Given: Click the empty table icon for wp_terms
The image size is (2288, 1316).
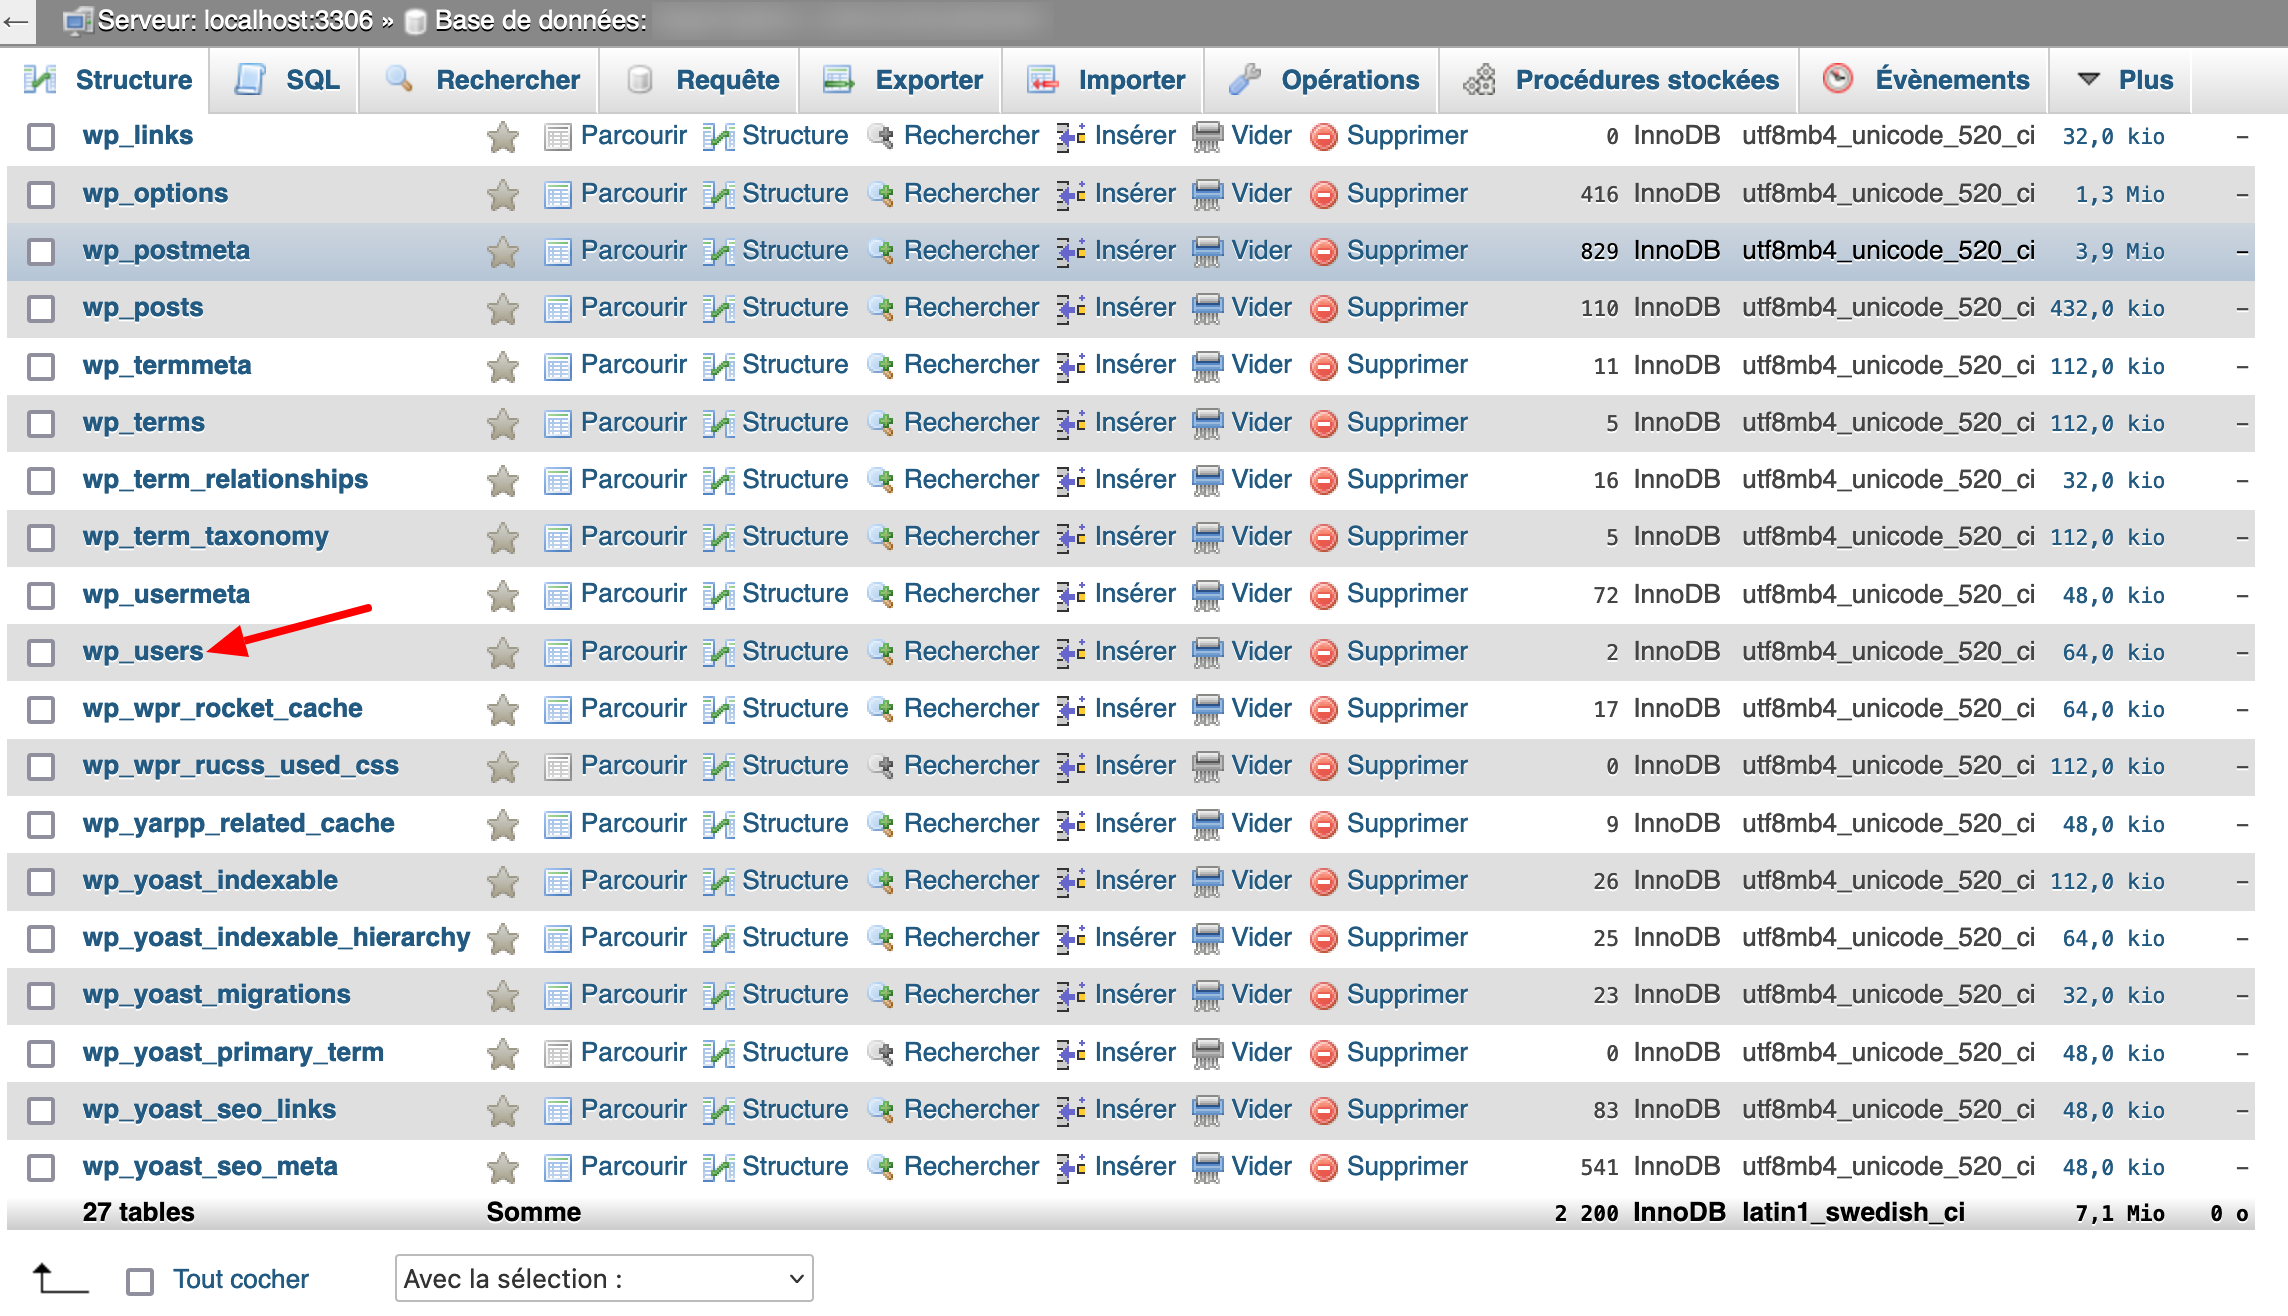Looking at the screenshot, I should tap(1208, 423).
